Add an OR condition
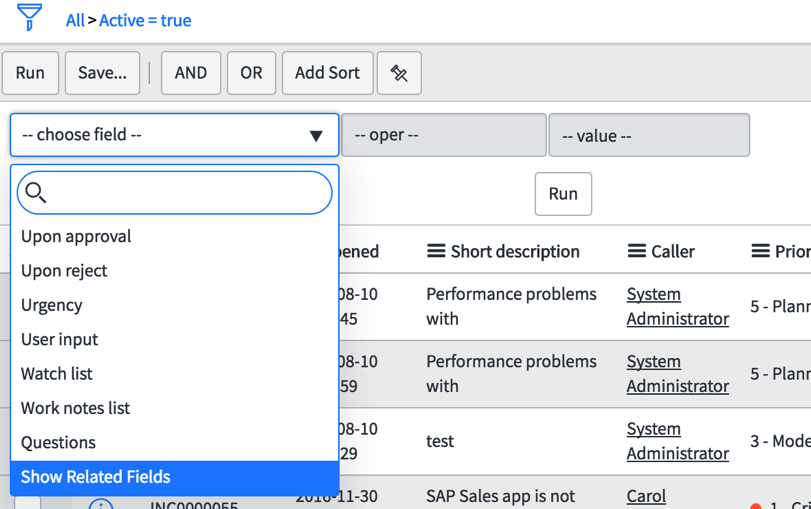The height and width of the screenshot is (509, 811). (251, 73)
